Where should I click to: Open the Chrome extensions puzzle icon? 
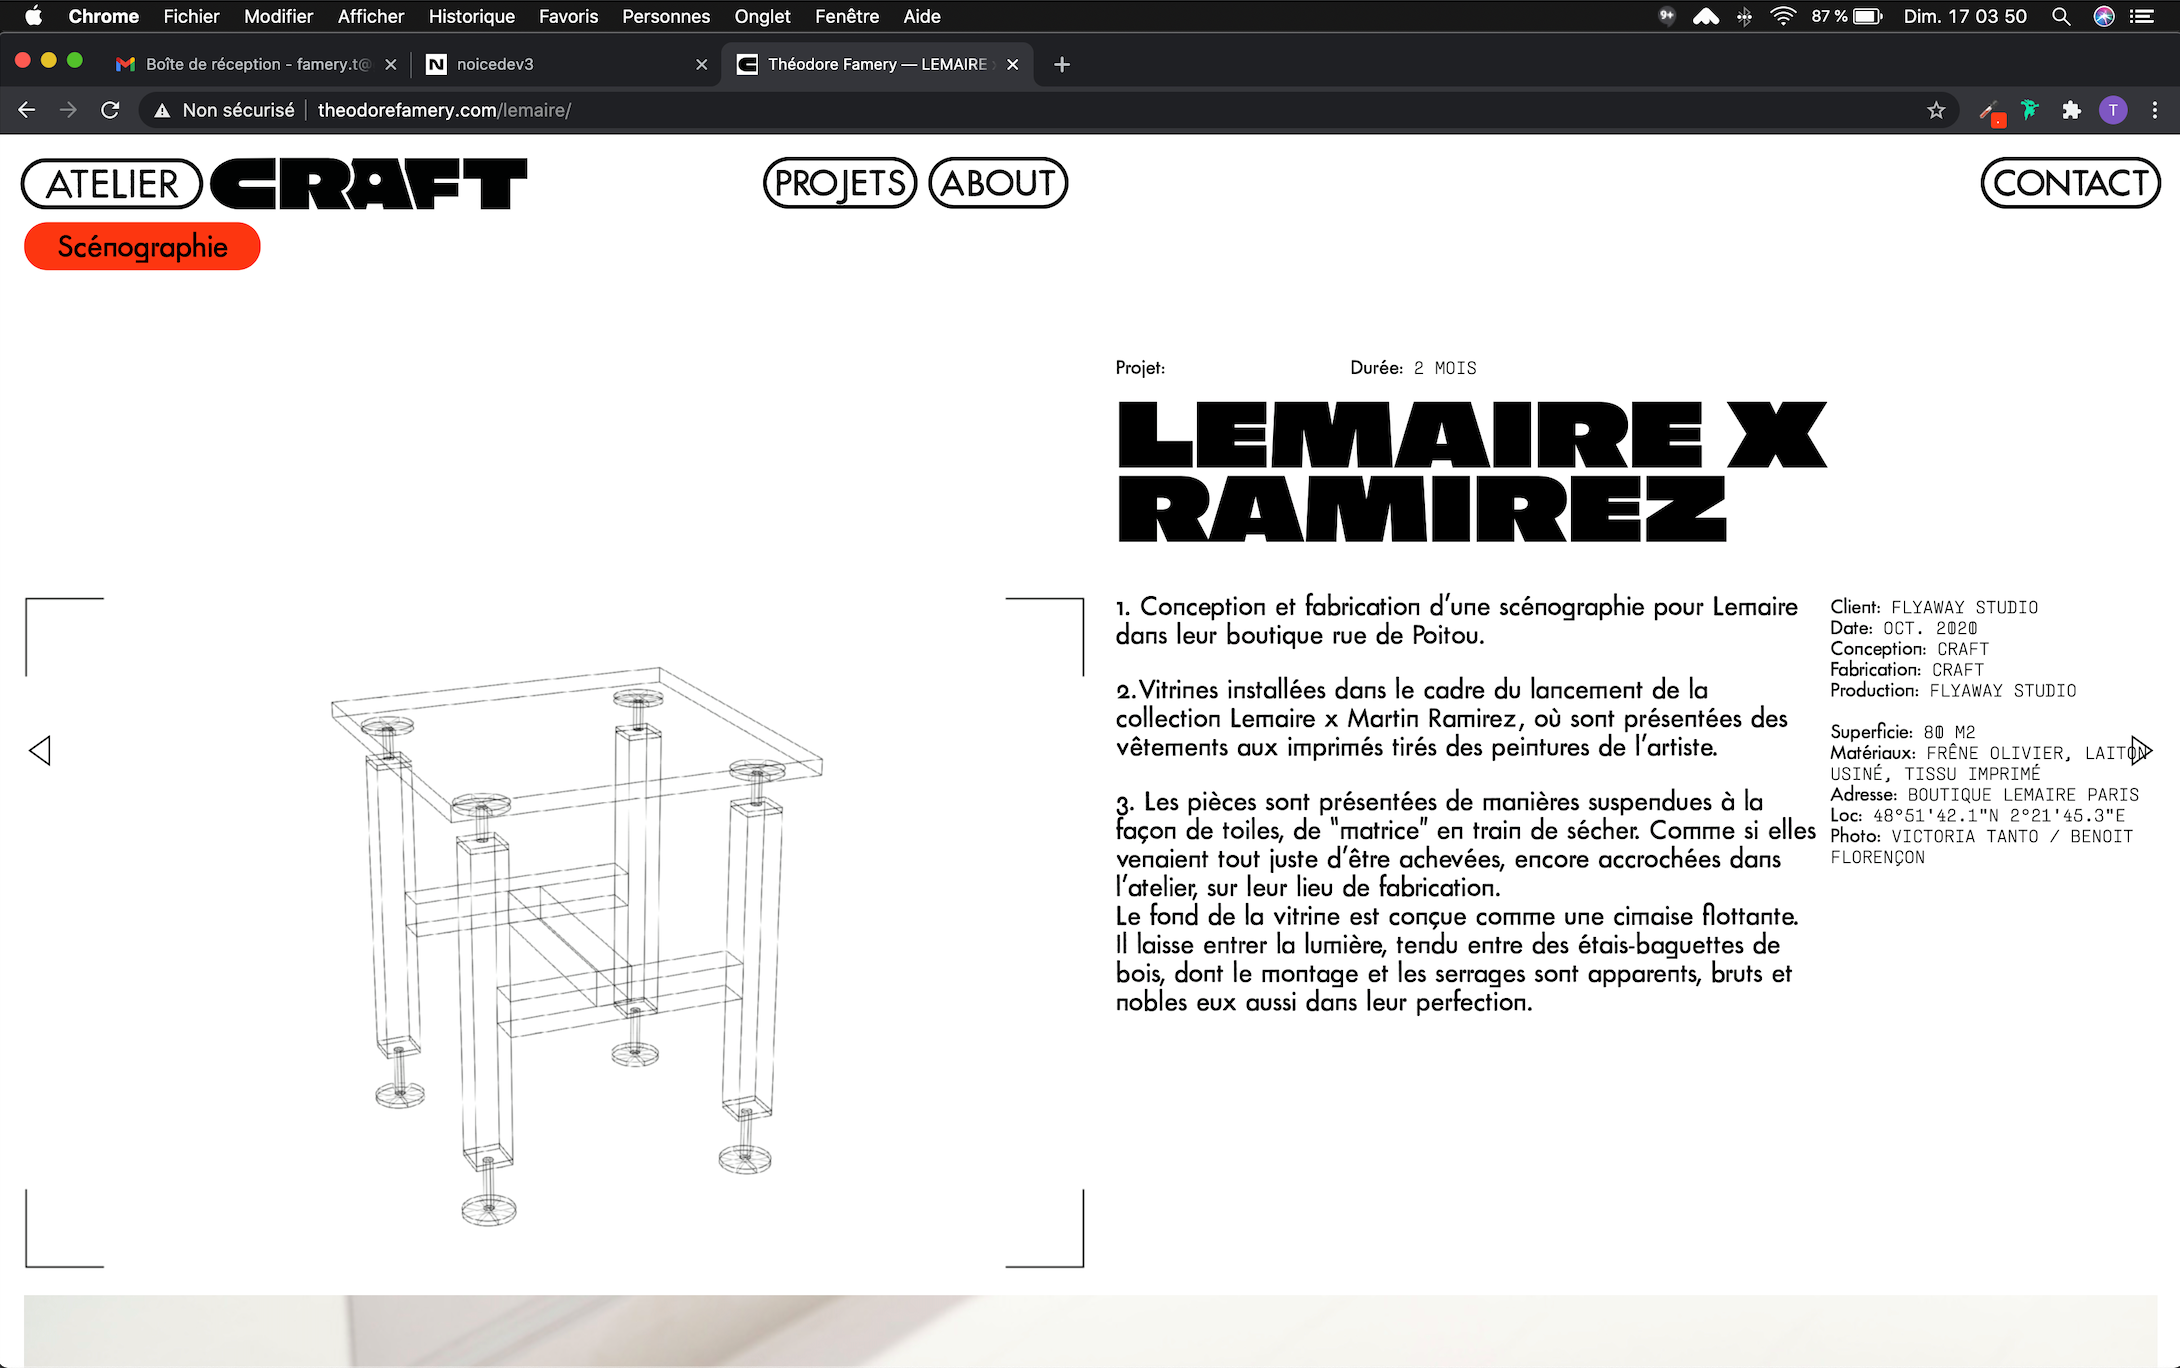(x=2071, y=110)
